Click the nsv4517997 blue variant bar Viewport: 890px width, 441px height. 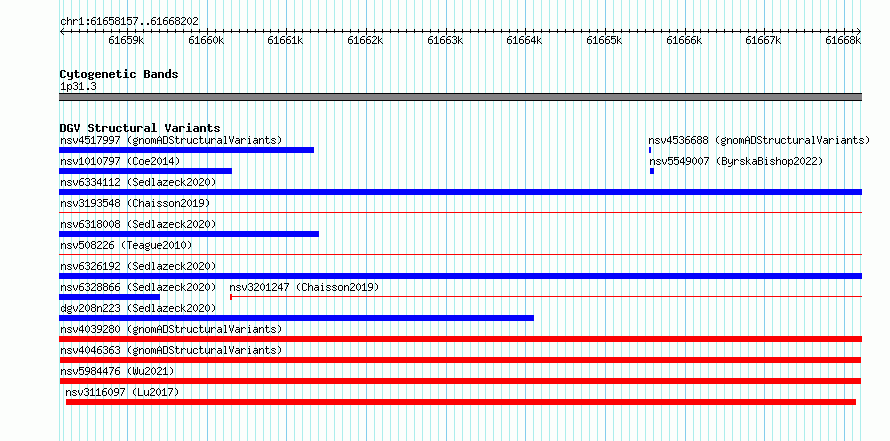187,150
